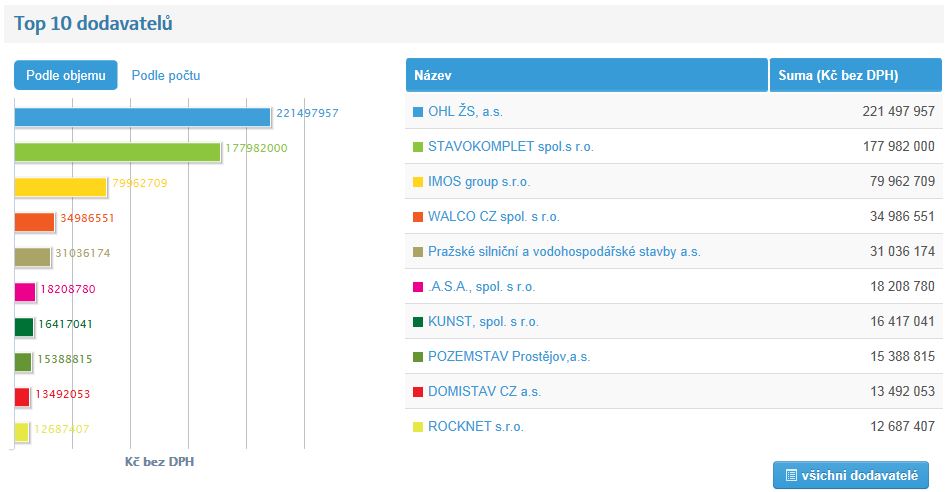This screenshot has height=492, width=948.
Task: Select the dark green bar labeled 16417041
Action: (x=24, y=328)
